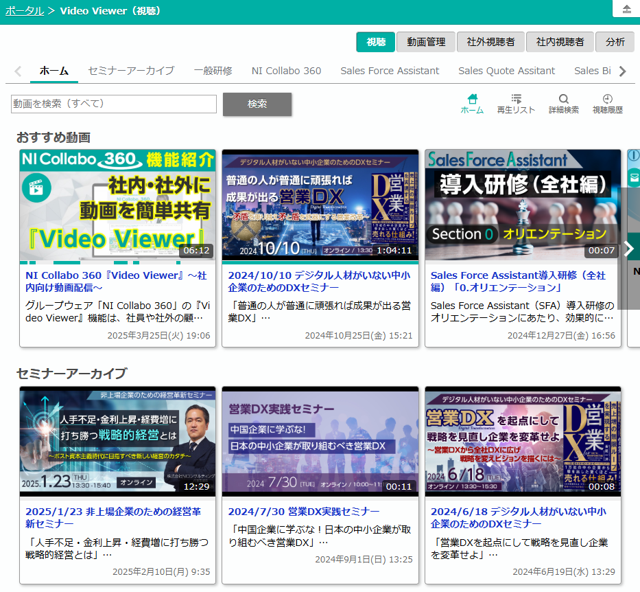Click the date 2024年6月19日(水) 13:29
Image resolution: width=640 pixels, height=592 pixels.
(x=564, y=572)
